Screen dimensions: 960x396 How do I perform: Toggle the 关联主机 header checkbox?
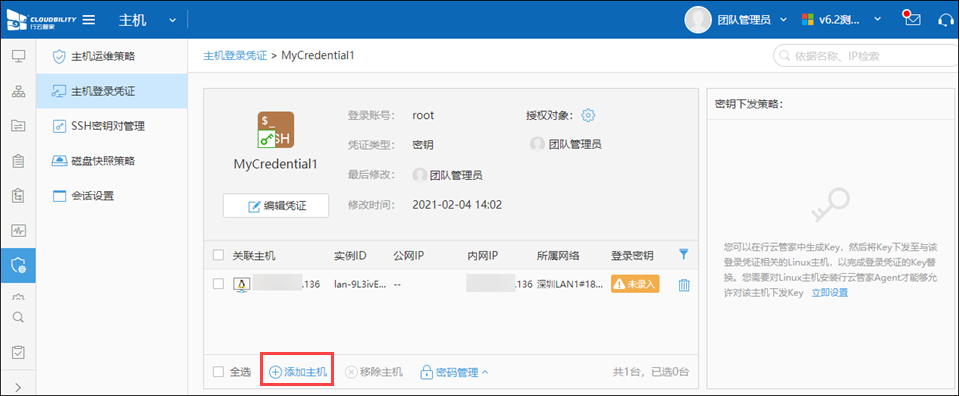(x=219, y=255)
